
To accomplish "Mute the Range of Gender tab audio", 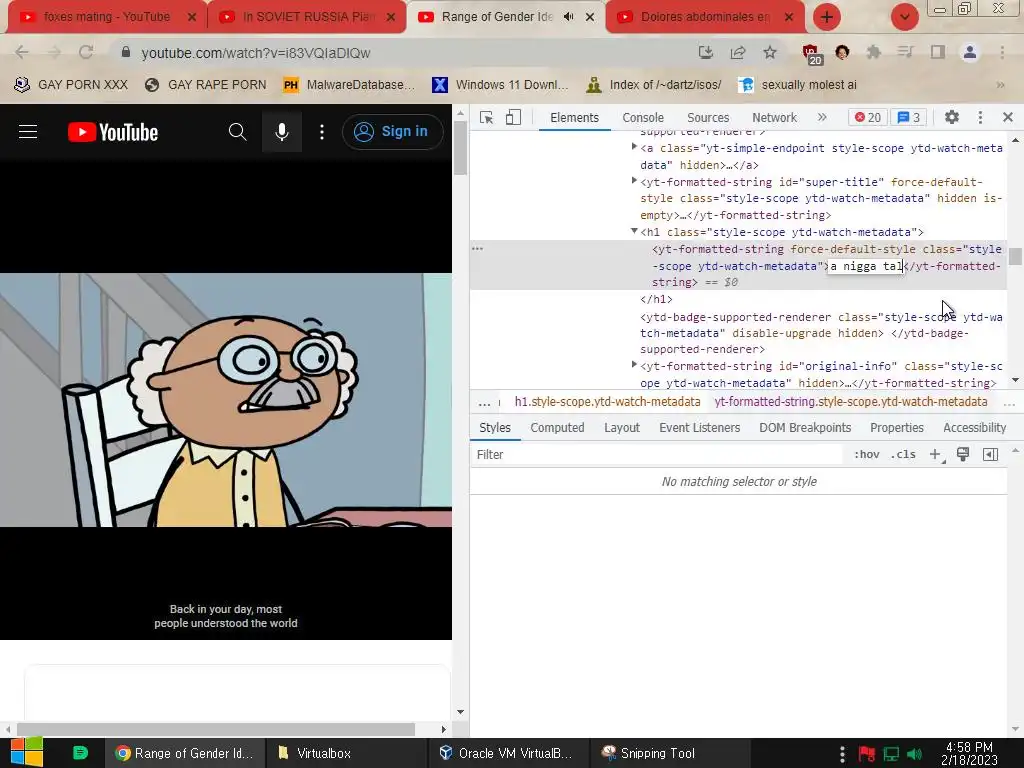I will [x=568, y=17].
